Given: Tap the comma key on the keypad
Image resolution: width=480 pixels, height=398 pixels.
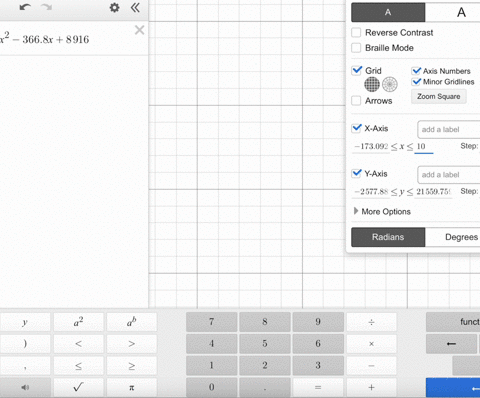Looking at the screenshot, I should click(x=25, y=365).
